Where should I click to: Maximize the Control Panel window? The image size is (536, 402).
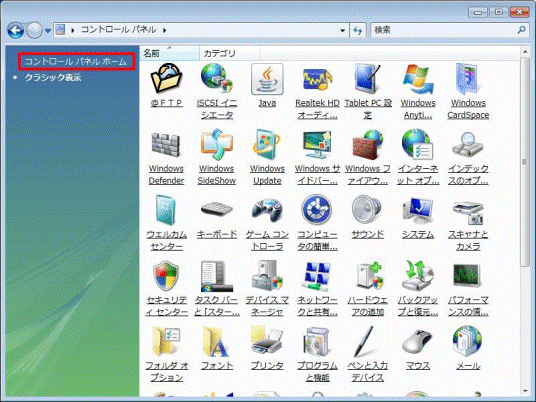[x=498, y=12]
